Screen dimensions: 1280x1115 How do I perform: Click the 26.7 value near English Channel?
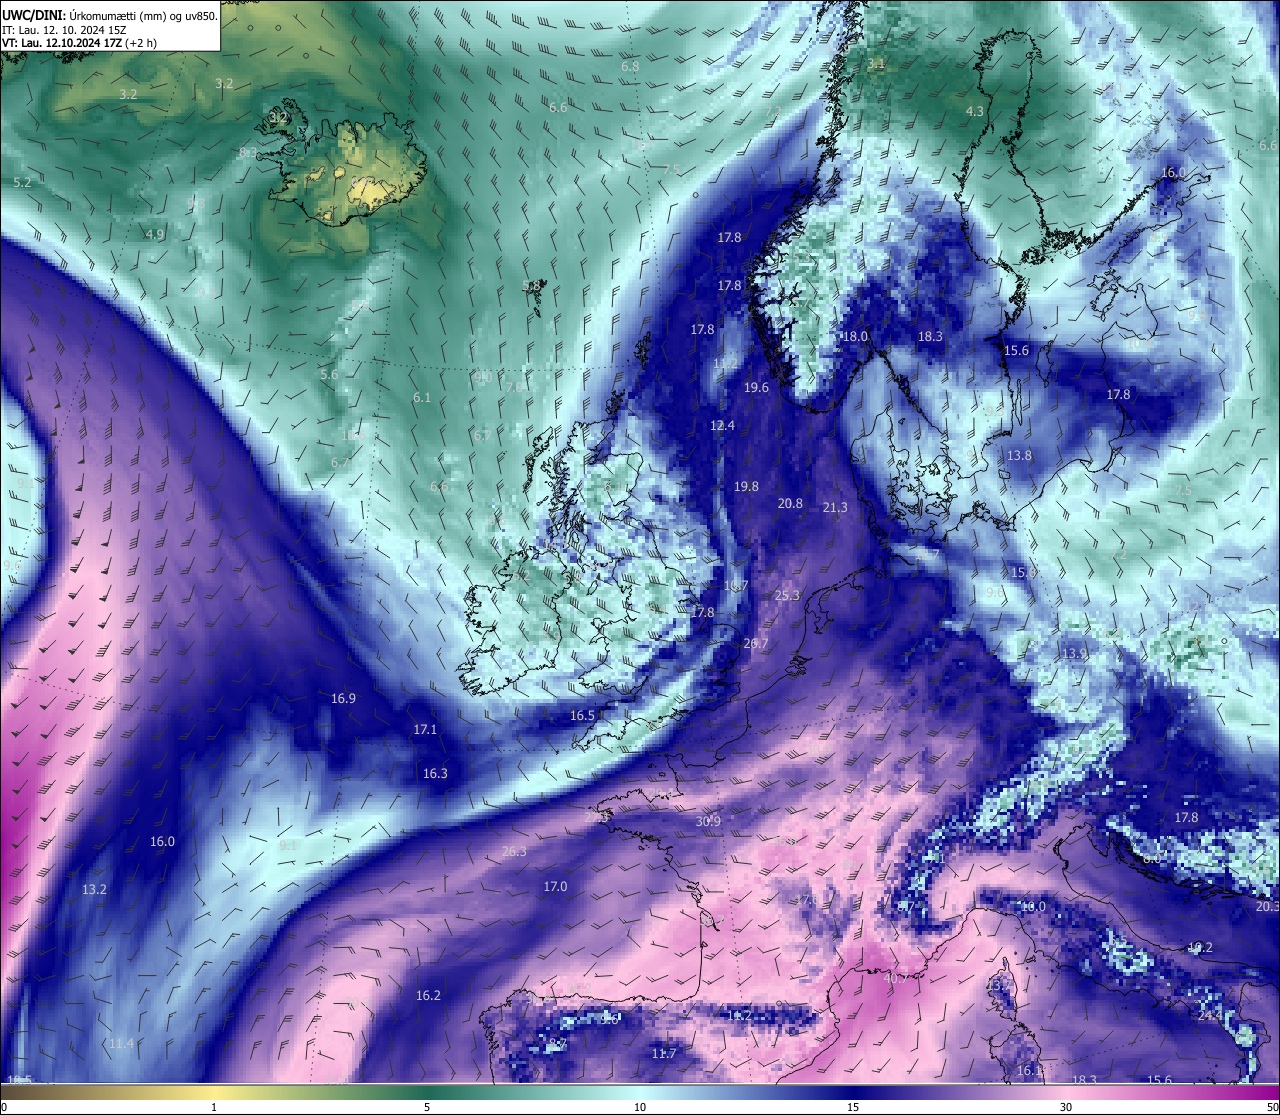pyautogui.click(x=756, y=644)
